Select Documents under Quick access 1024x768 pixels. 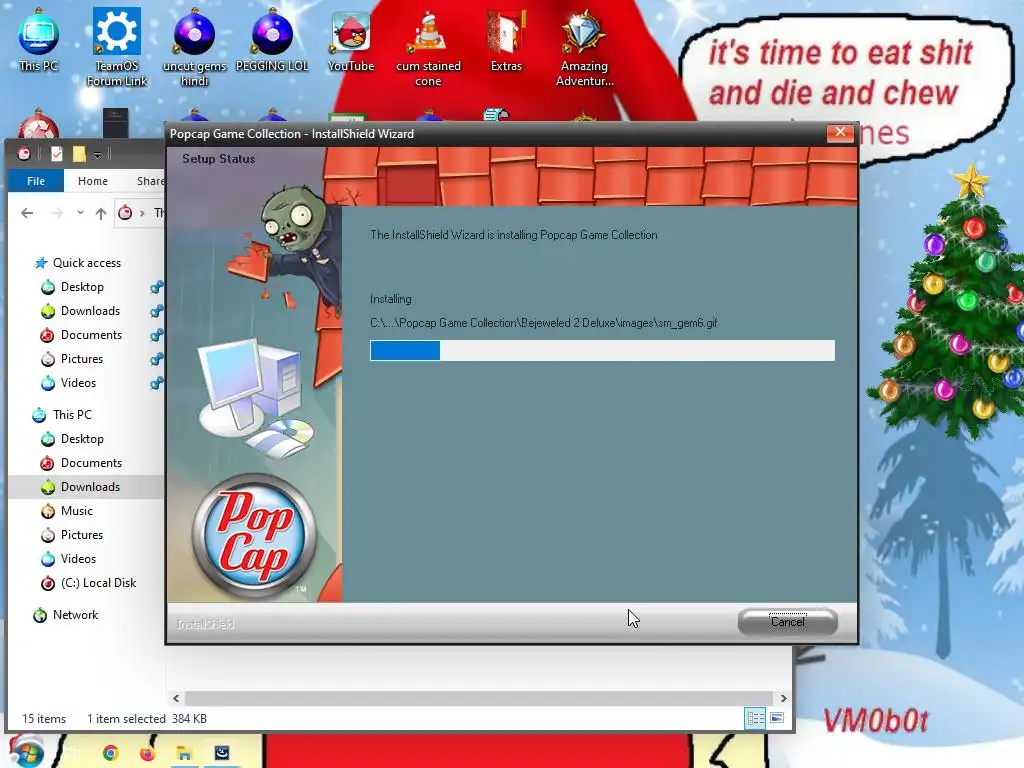point(91,335)
